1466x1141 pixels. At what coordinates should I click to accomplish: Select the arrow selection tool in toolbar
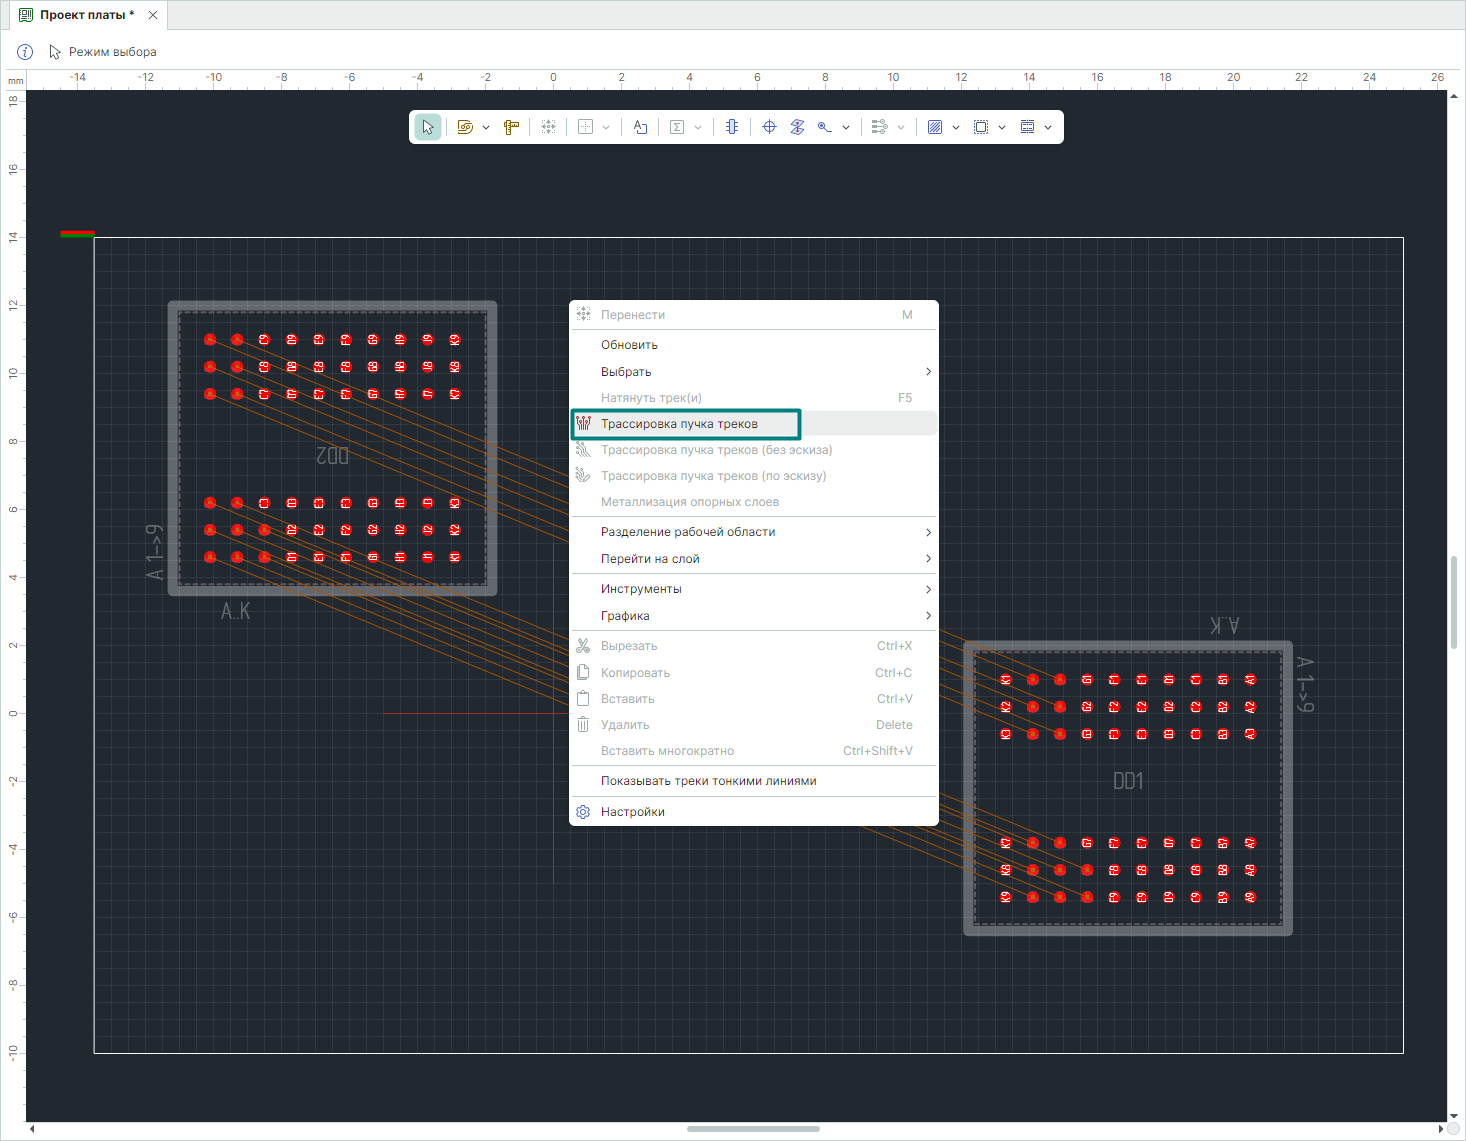tap(428, 127)
